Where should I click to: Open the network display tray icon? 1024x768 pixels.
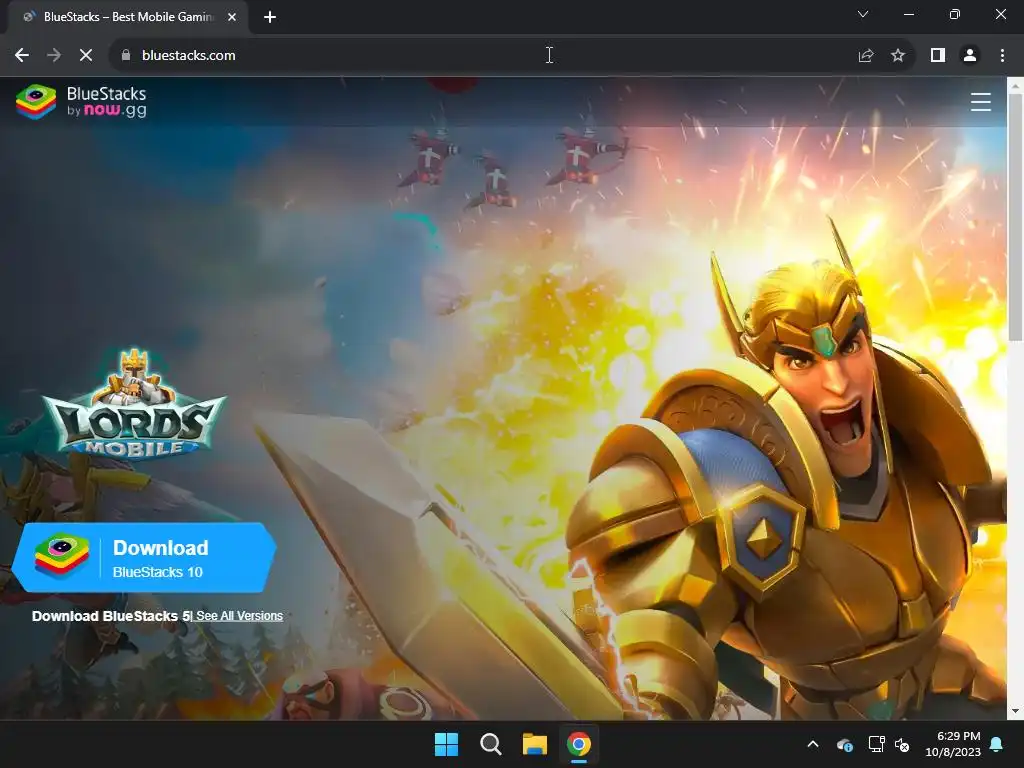(876, 744)
